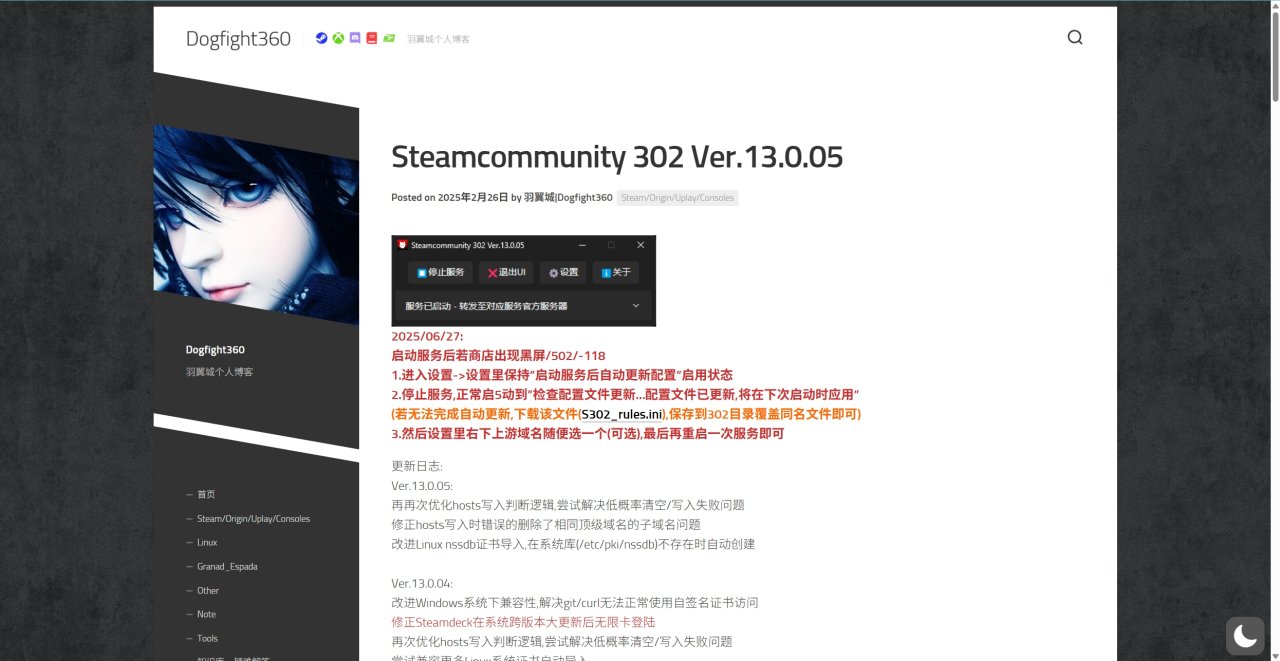1280x661 pixels.
Task: Click the red square icon in header
Action: [372, 38]
